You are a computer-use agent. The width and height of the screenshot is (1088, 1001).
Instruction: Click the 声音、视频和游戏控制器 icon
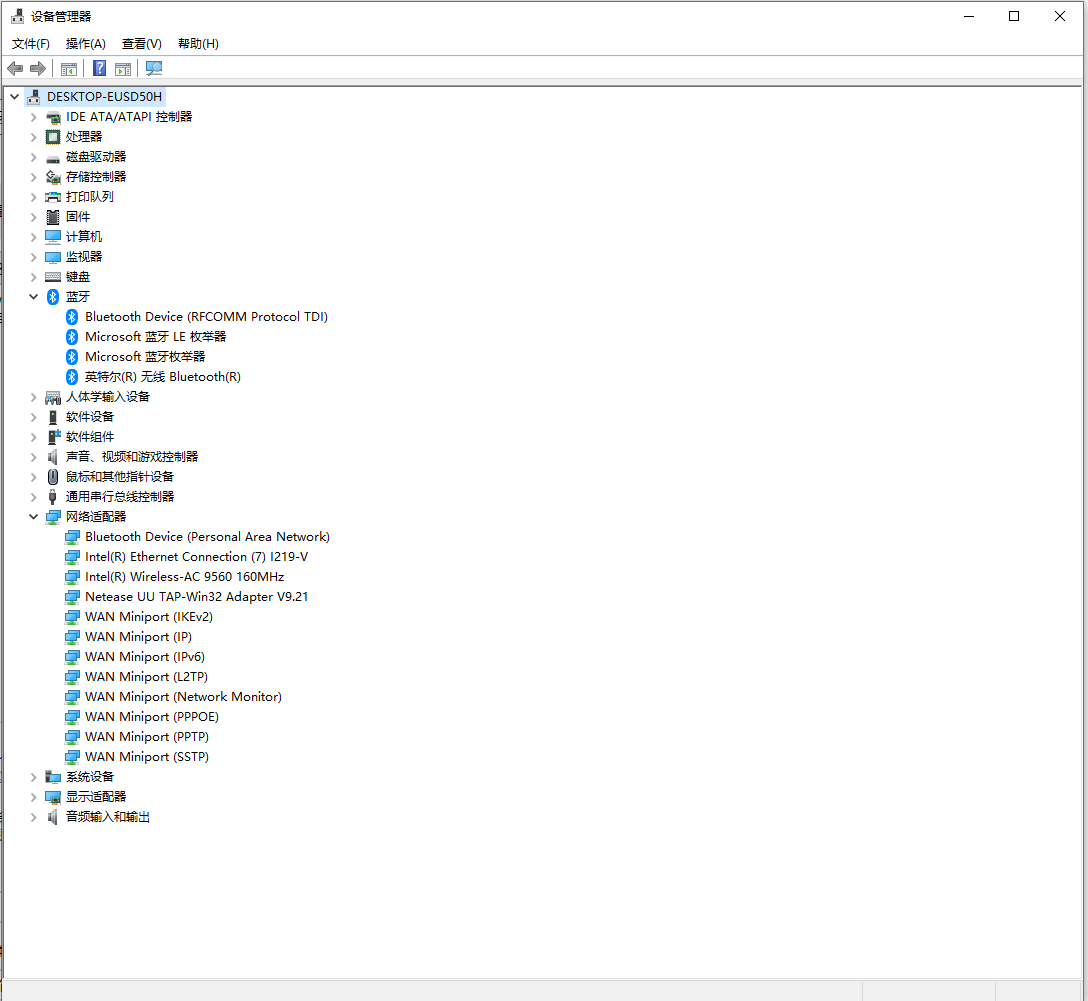pos(53,457)
